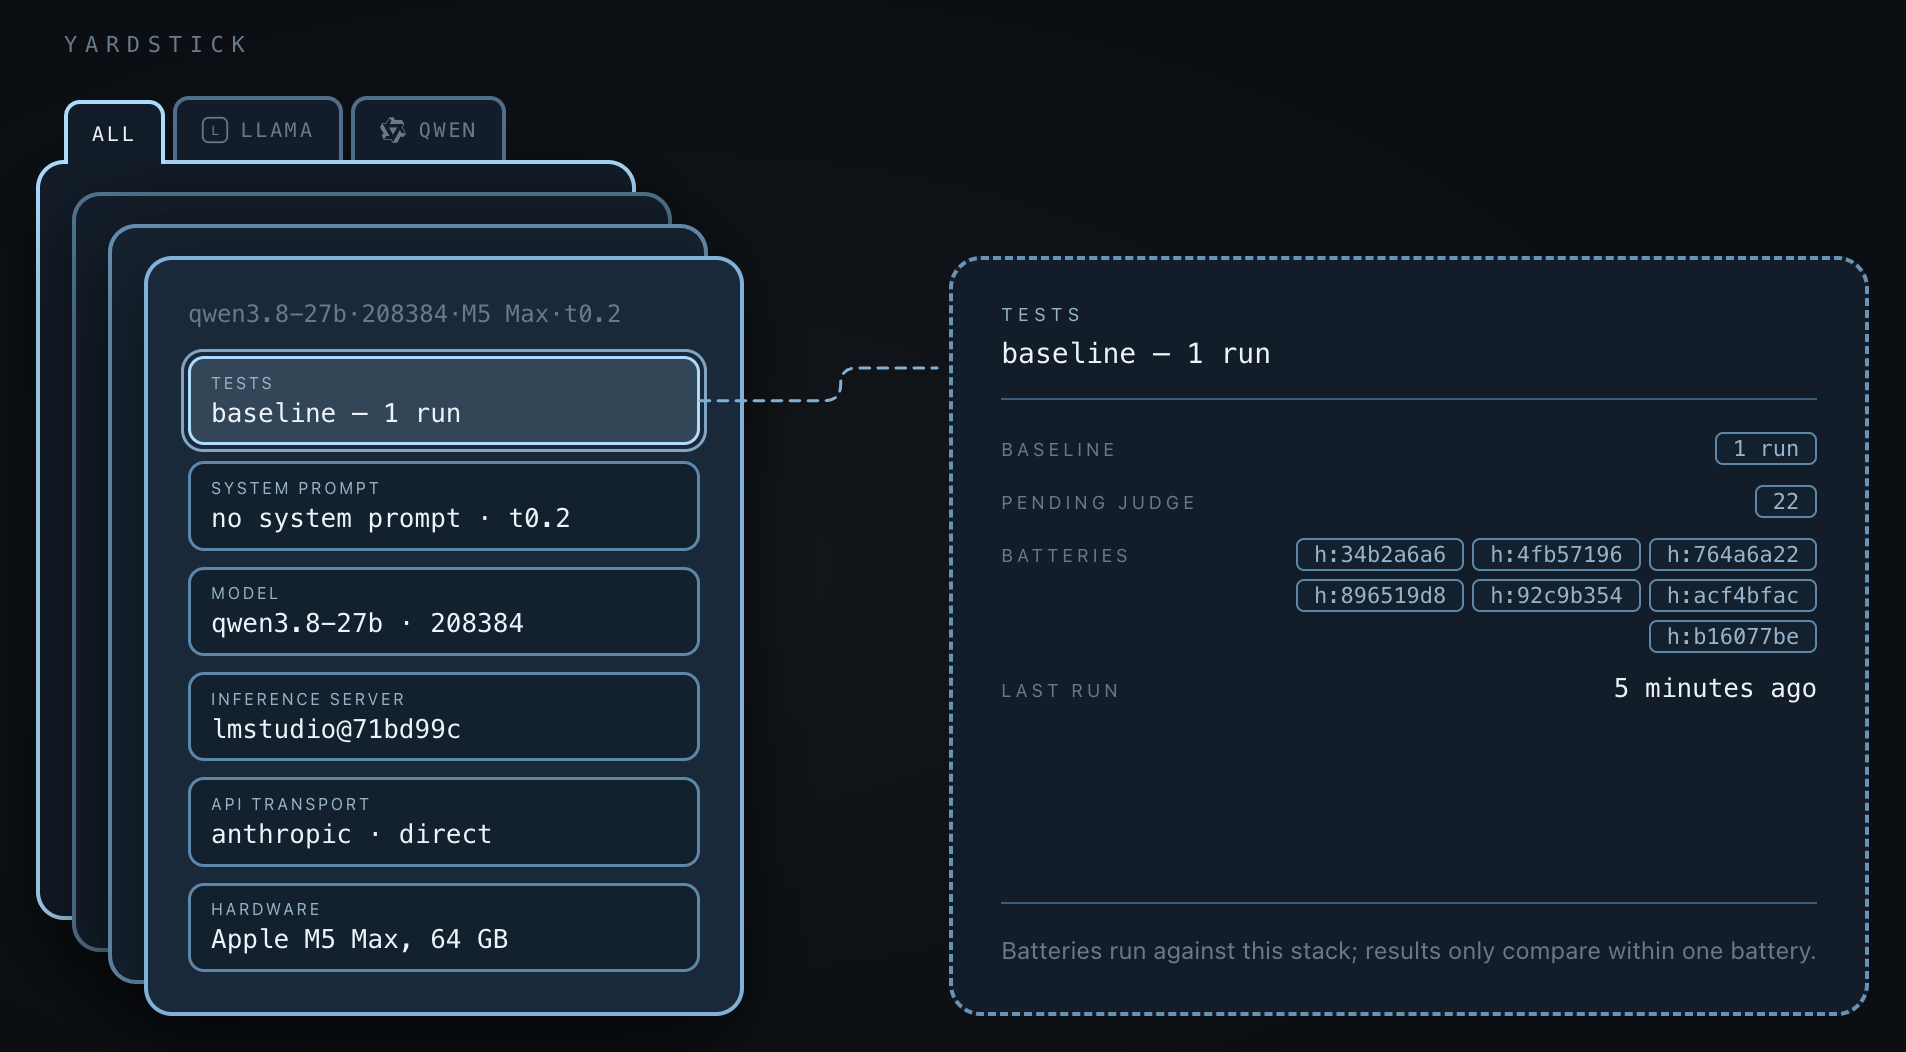
Task: Switch to the ALL tab
Action: [114, 133]
